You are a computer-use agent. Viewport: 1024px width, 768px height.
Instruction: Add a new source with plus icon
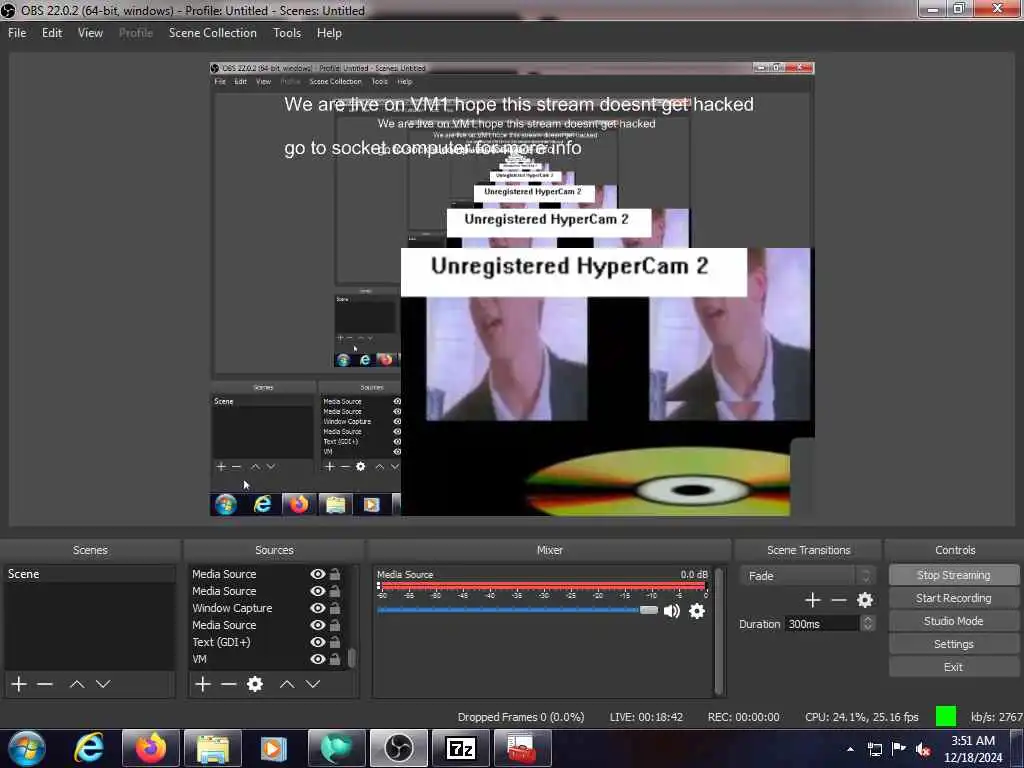[202, 684]
